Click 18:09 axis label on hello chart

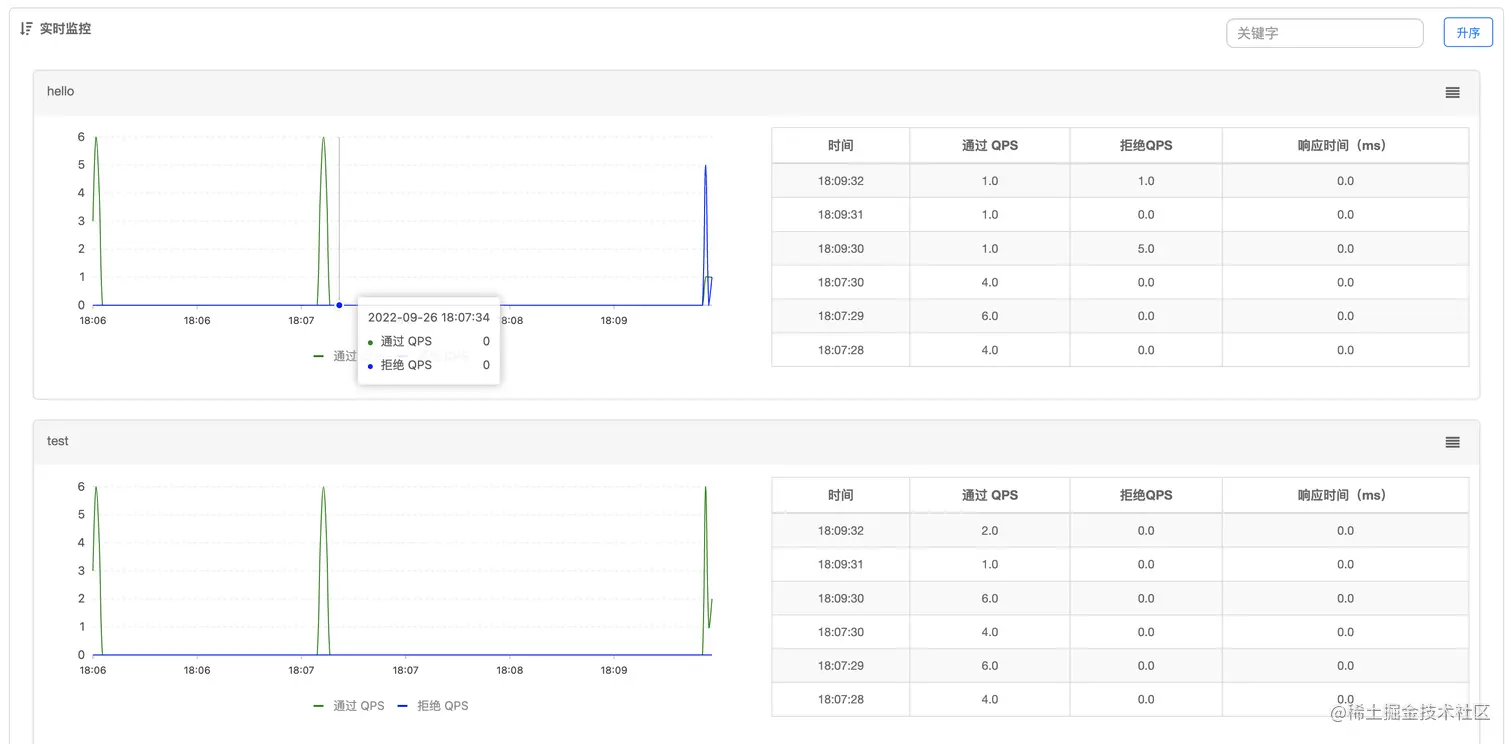point(614,321)
